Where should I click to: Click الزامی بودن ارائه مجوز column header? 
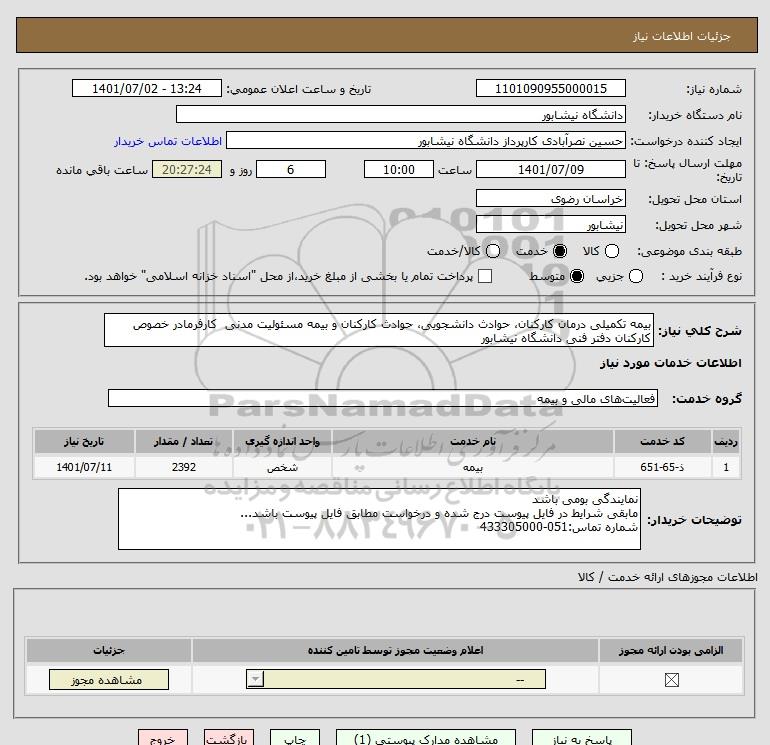tap(671, 650)
